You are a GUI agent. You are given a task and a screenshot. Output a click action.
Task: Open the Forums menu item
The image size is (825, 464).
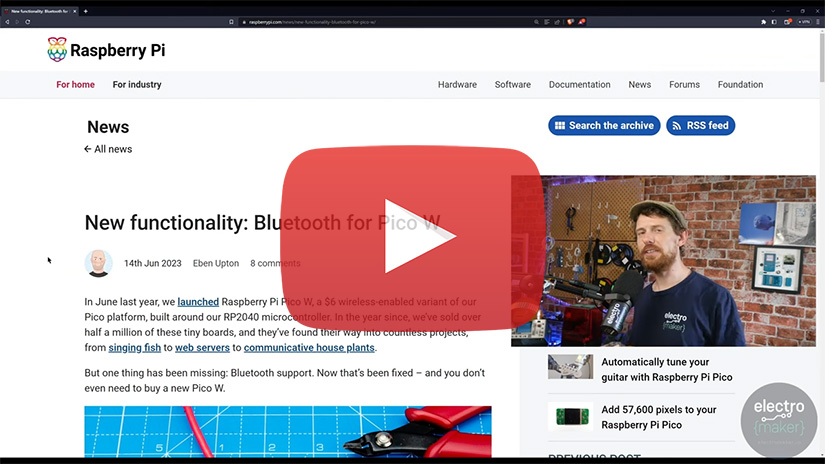pyautogui.click(x=684, y=85)
